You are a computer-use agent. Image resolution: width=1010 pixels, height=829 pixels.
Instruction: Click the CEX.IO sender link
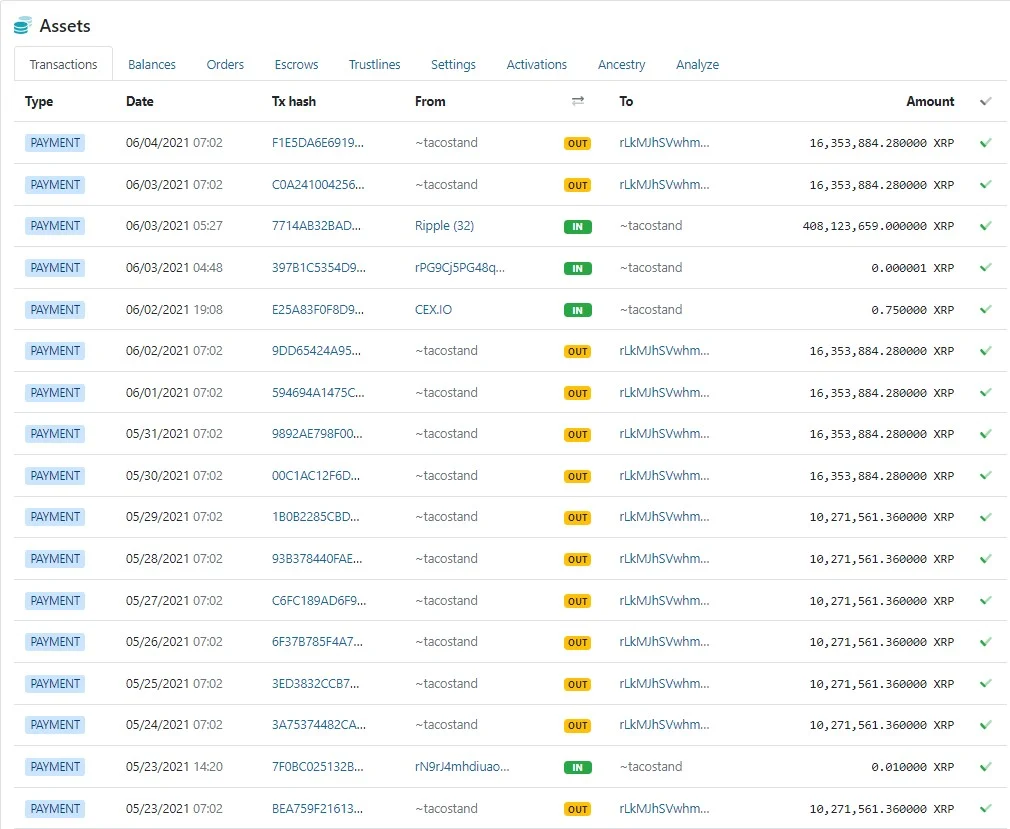[433, 310]
